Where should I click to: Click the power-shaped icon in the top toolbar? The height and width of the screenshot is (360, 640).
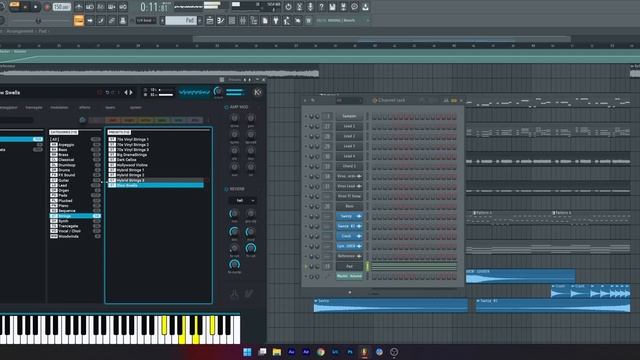click(288, 7)
